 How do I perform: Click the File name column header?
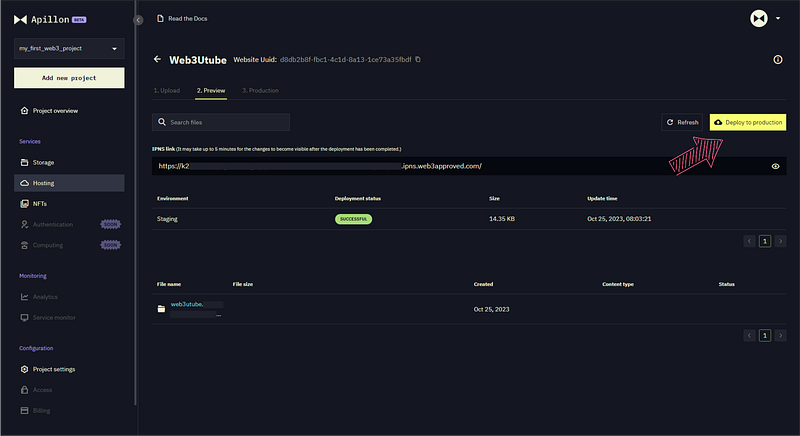[x=169, y=284]
